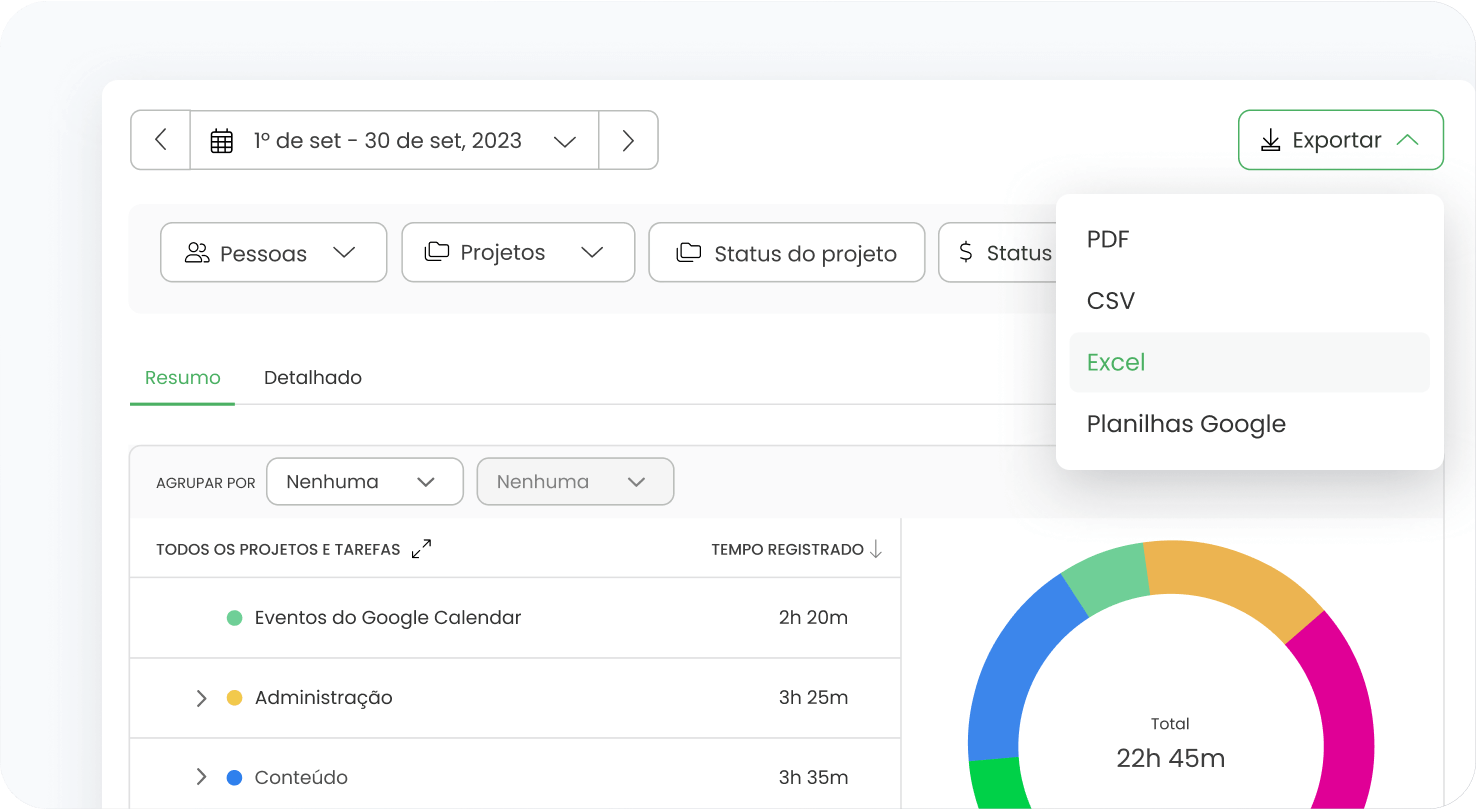Choose PDF export option
This screenshot has height=809, width=1476.
(1107, 240)
